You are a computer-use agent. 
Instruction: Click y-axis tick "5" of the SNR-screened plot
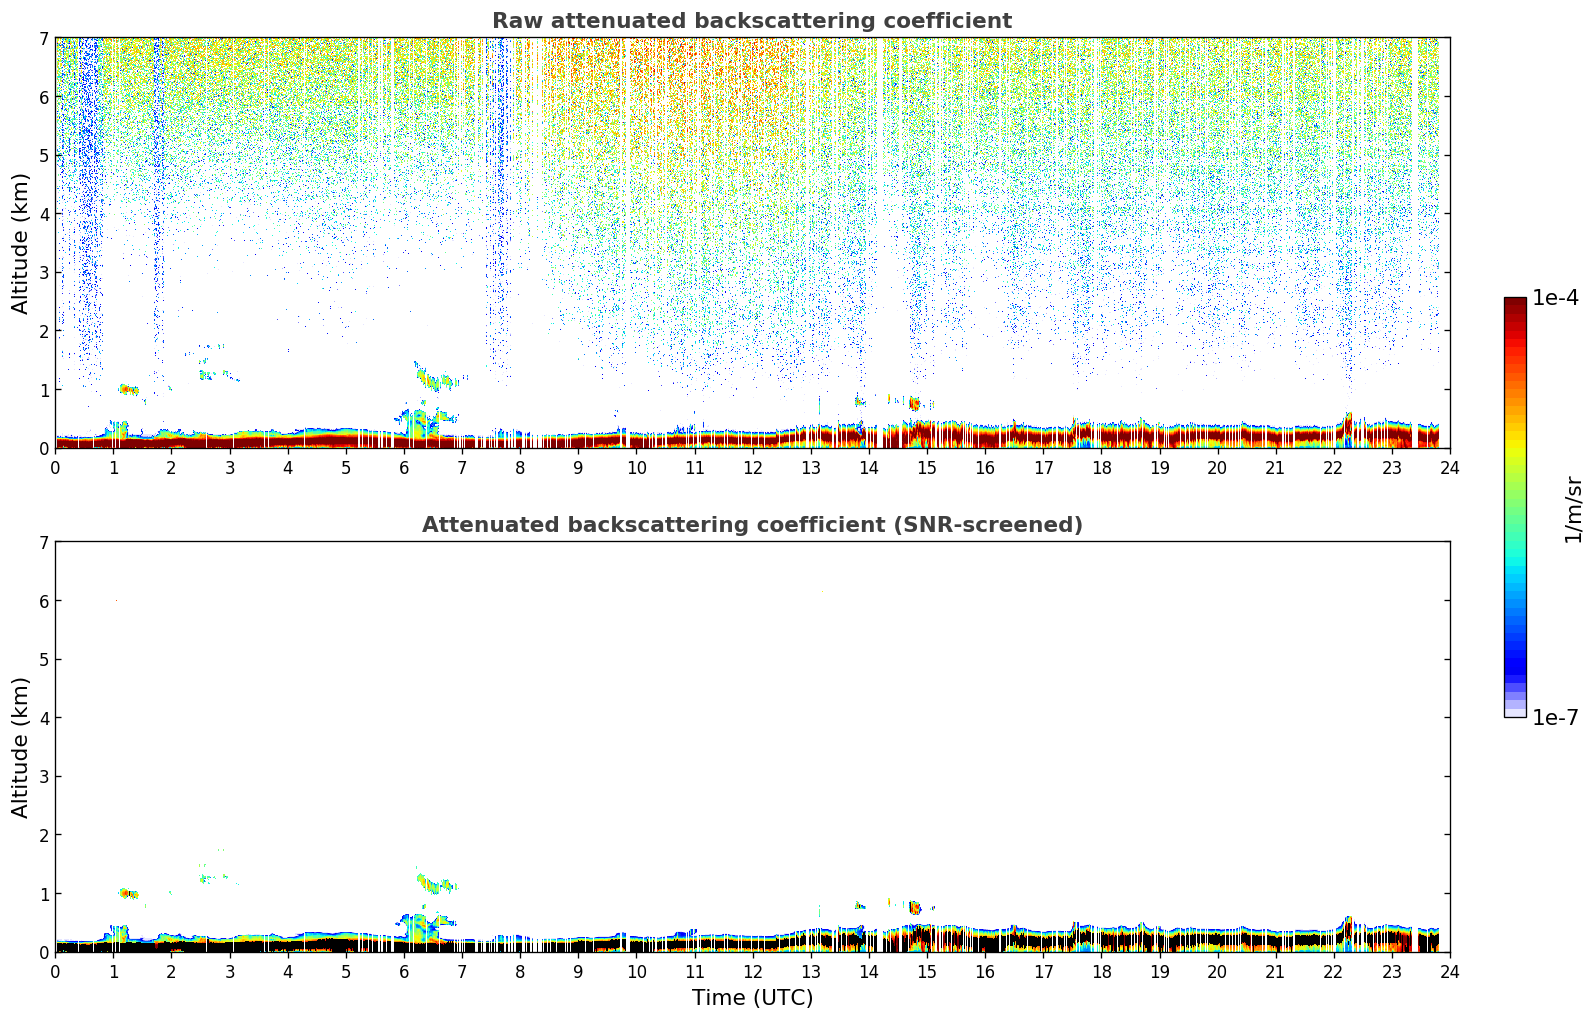point(43,659)
